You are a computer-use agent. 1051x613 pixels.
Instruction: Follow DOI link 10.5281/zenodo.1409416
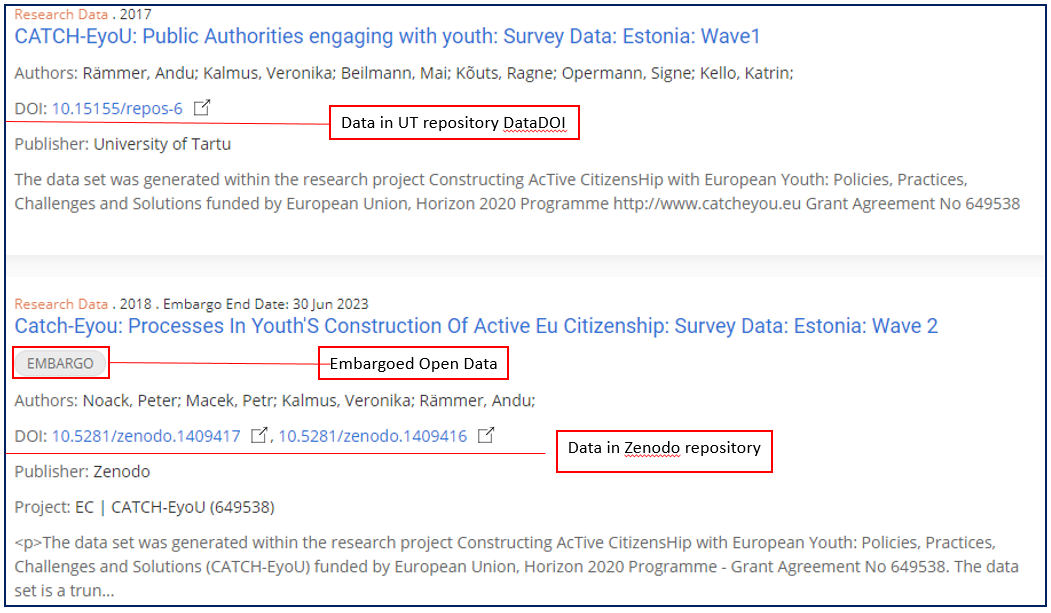pos(372,436)
